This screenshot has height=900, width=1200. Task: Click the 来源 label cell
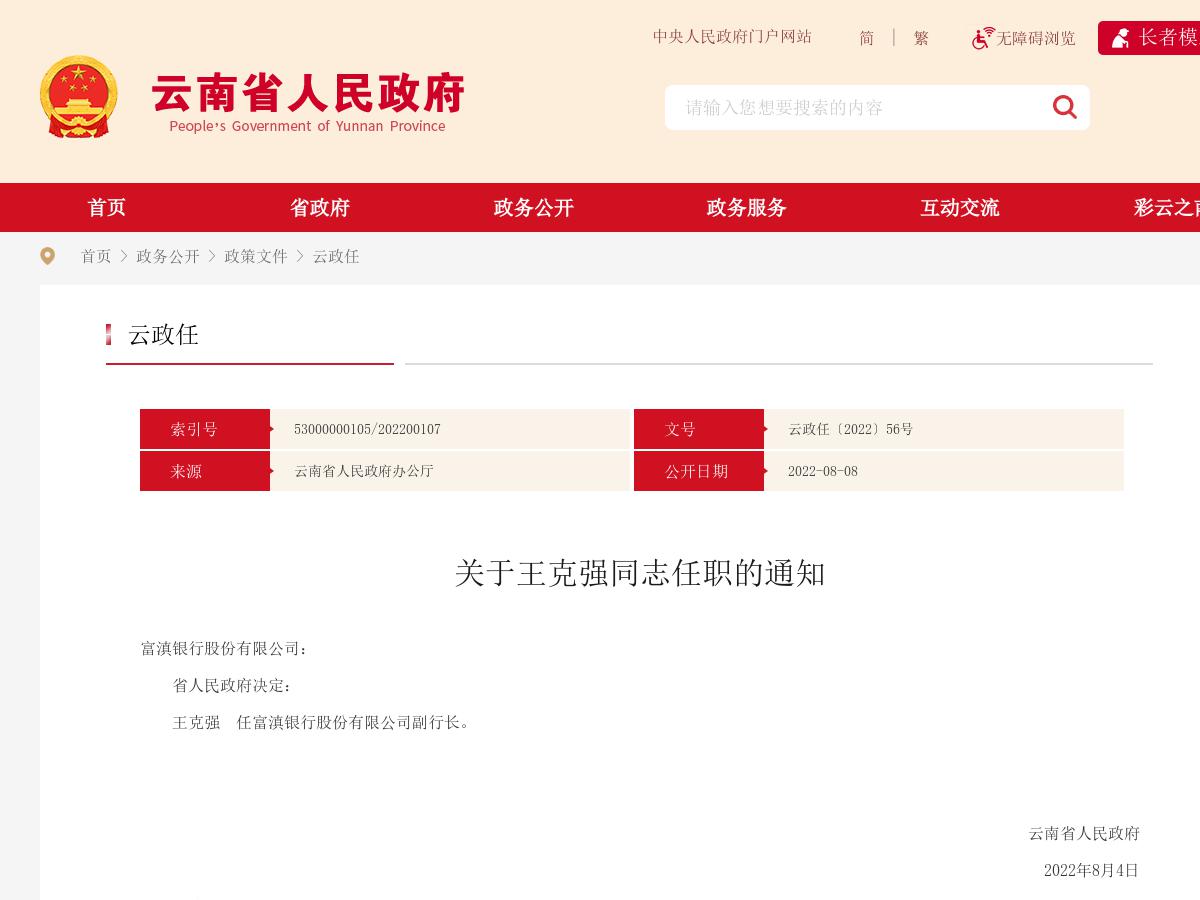pos(205,471)
